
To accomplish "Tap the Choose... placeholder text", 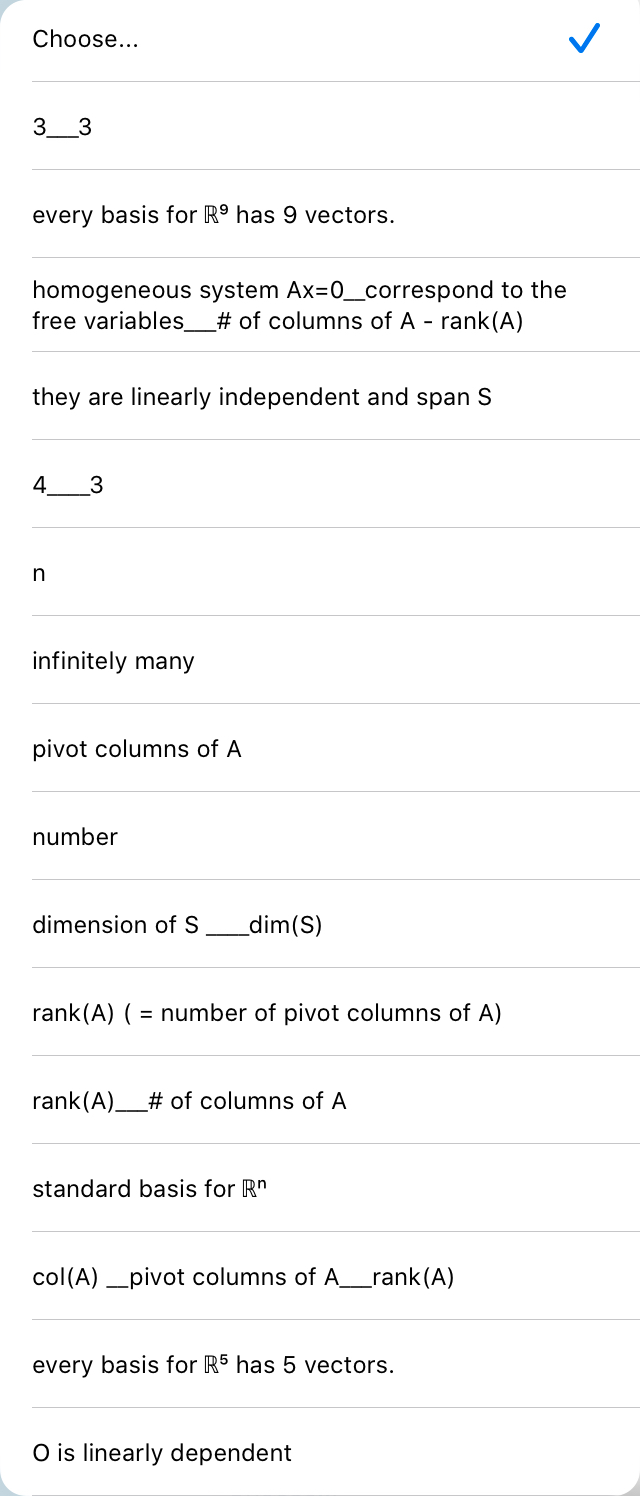I will click(x=86, y=39).
